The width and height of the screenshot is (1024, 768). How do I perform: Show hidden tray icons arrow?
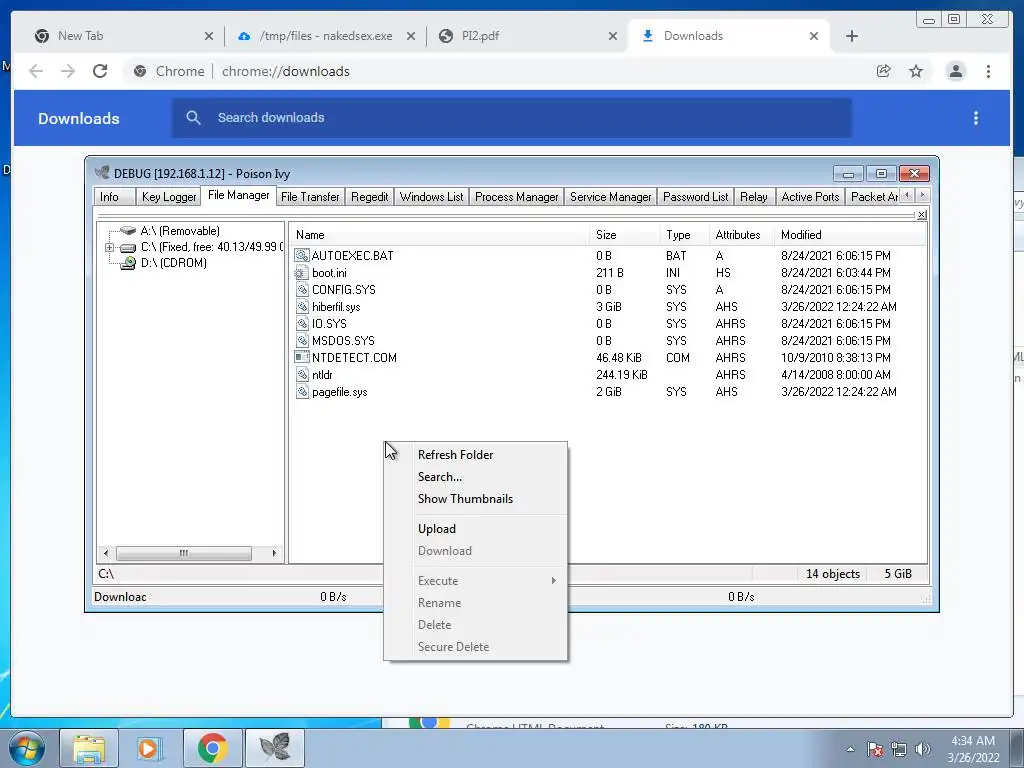point(850,749)
